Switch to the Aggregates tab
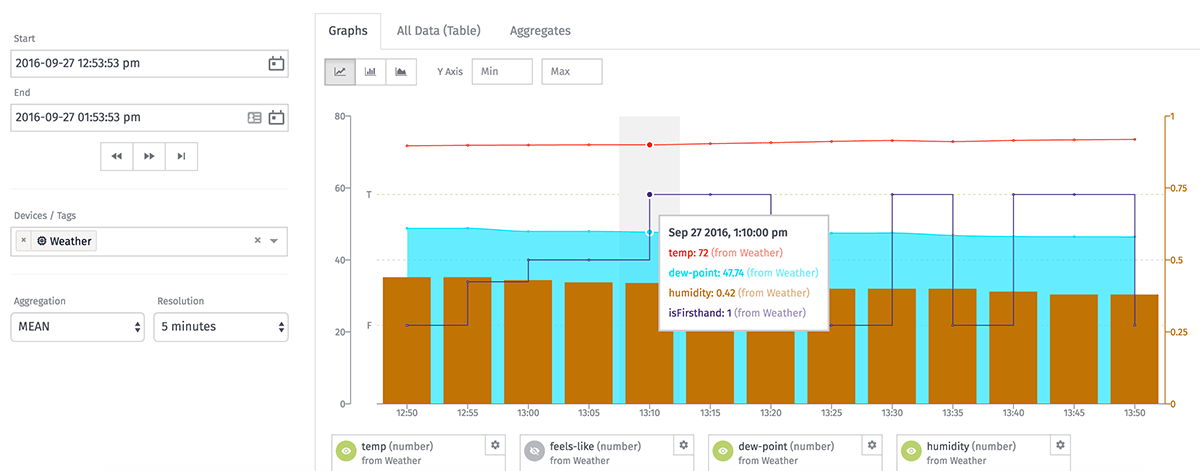This screenshot has height=471, width=1200. pyautogui.click(x=540, y=31)
